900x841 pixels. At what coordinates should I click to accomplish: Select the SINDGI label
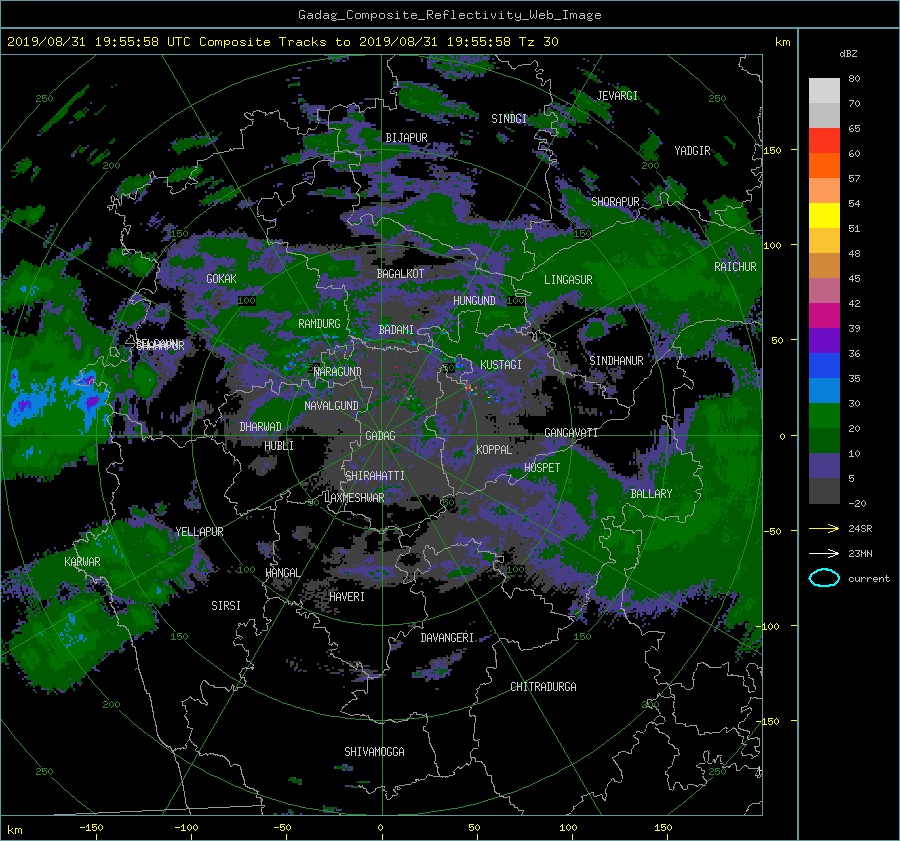(x=509, y=119)
